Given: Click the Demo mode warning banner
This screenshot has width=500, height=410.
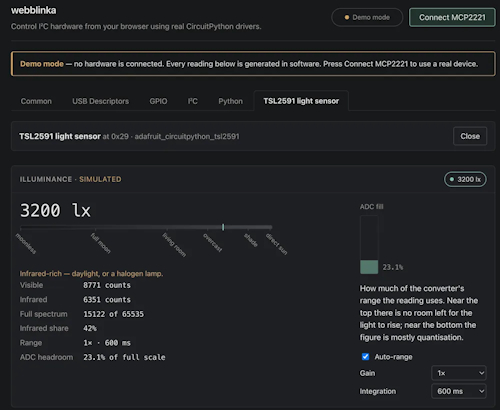Looking at the screenshot, I should tap(253, 64).
